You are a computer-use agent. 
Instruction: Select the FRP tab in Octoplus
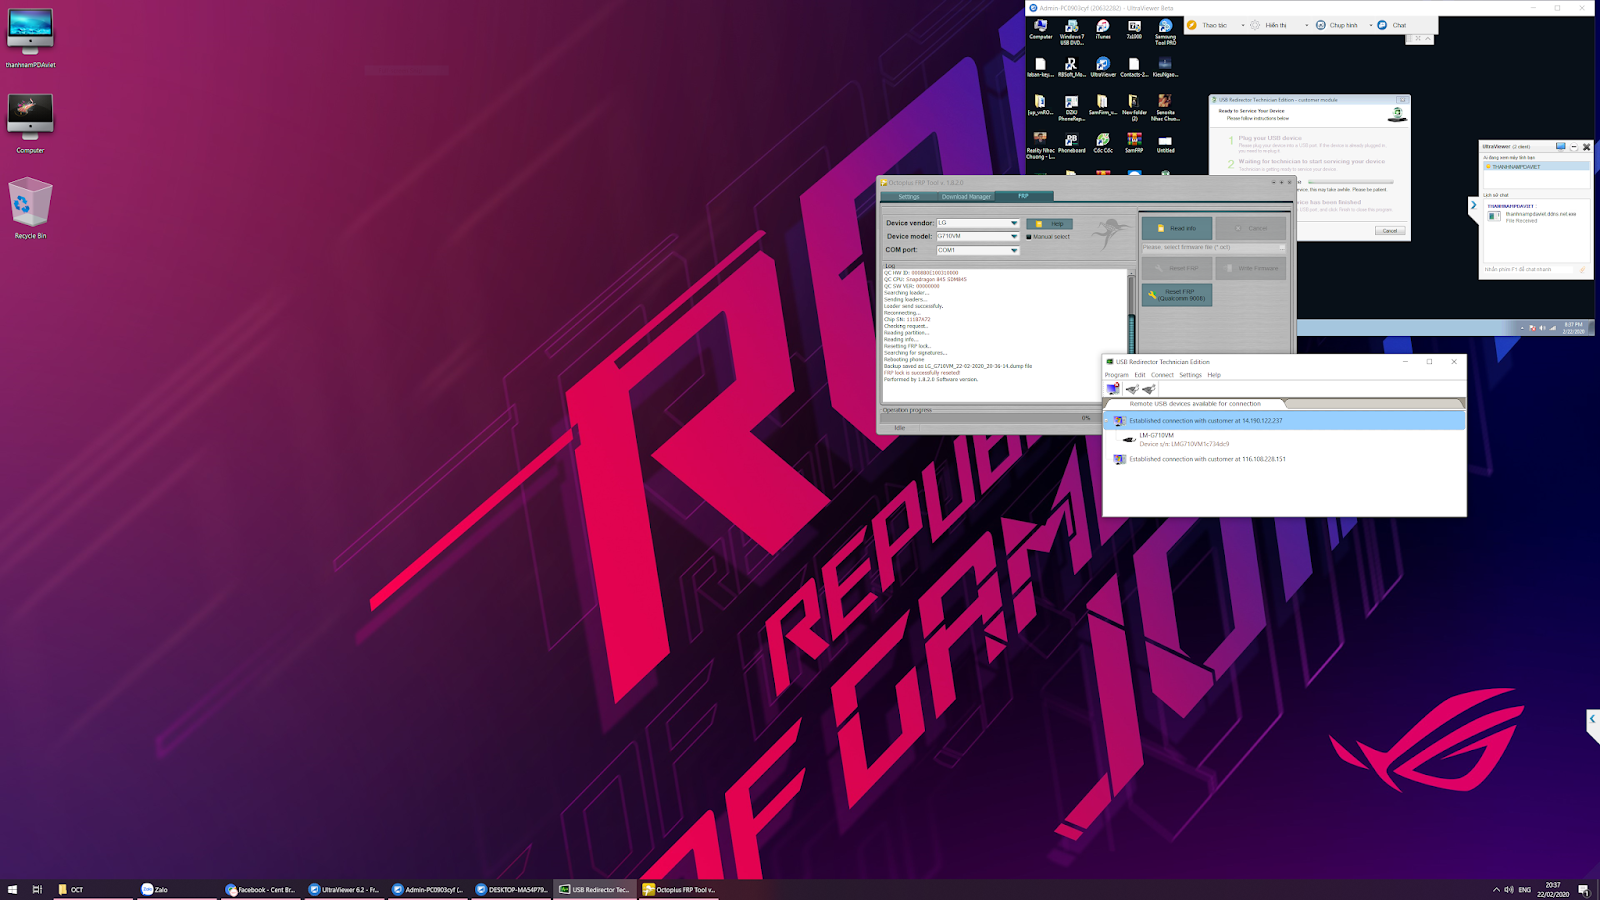point(1023,196)
